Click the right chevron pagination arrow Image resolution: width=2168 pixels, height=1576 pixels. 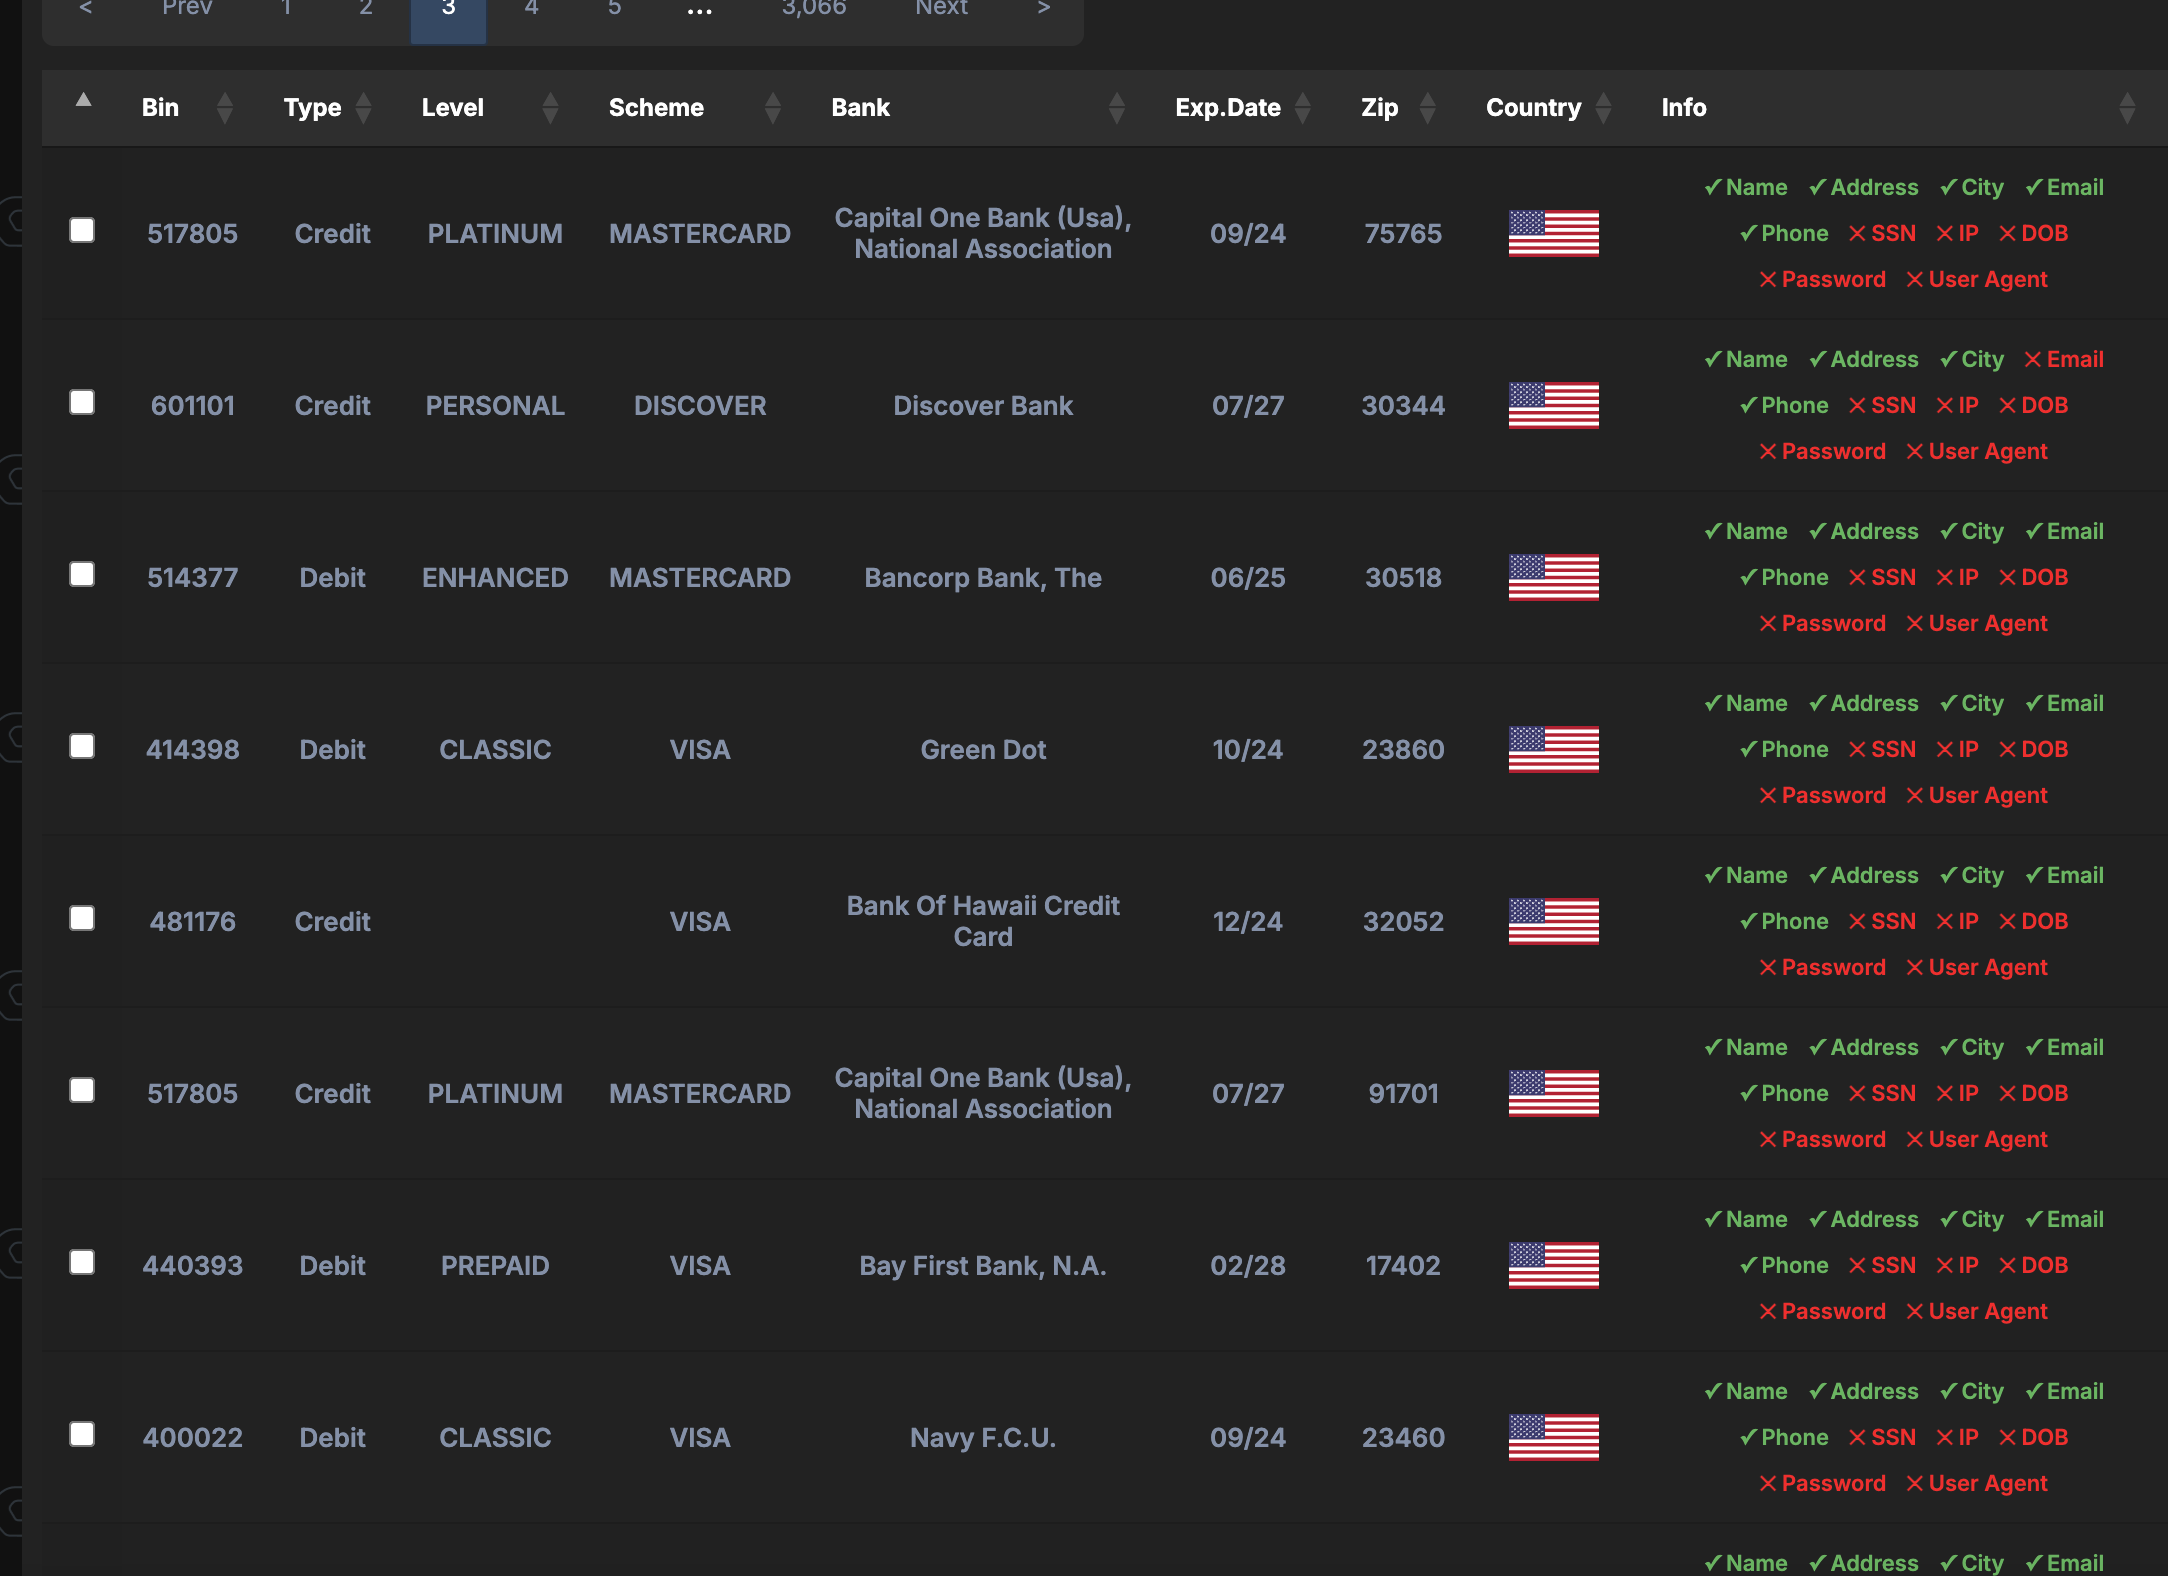(x=1044, y=9)
